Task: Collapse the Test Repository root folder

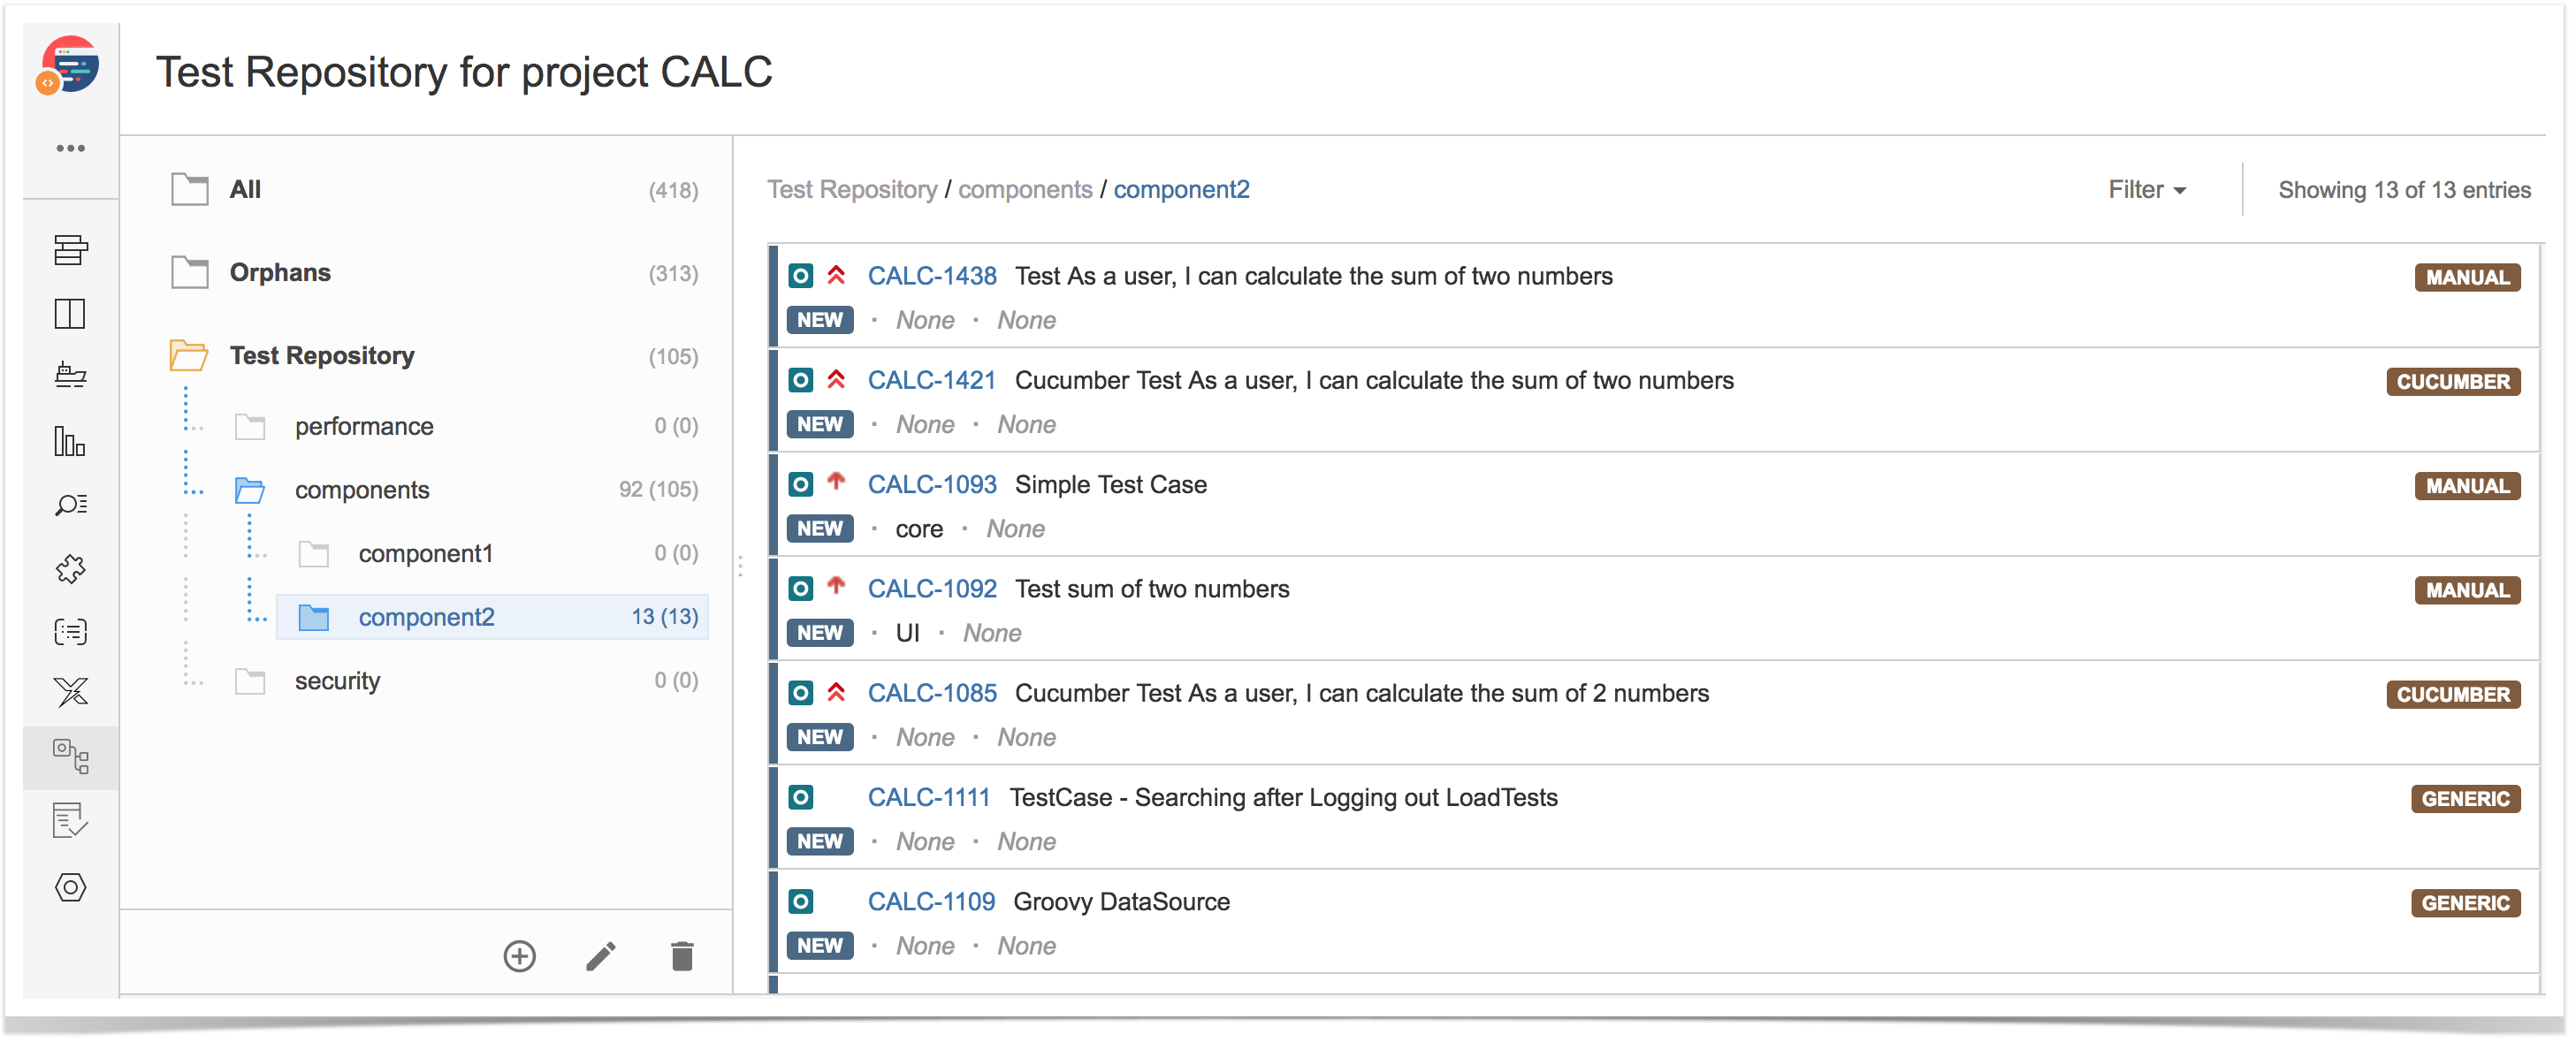Action: pos(188,356)
